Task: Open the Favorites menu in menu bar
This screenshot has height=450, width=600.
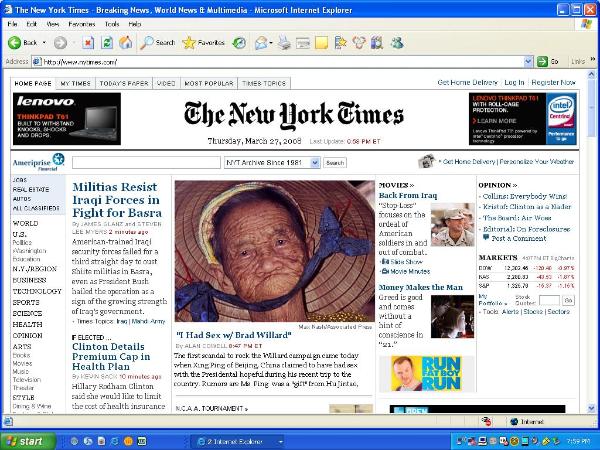Action: click(81, 23)
